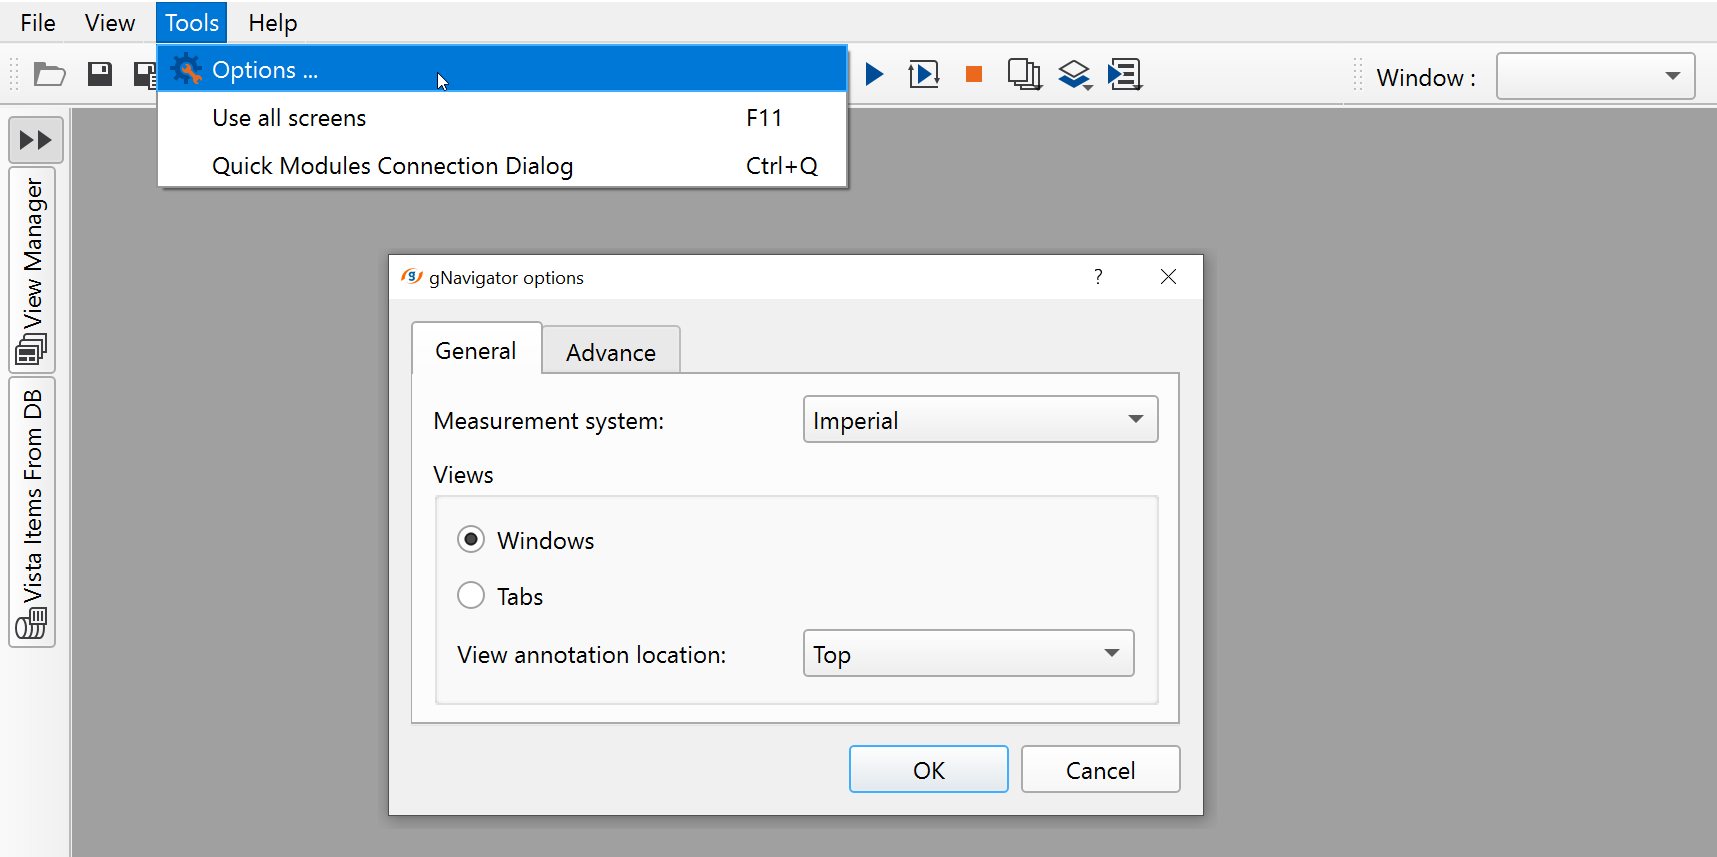Select the Windows radio button
This screenshot has width=1717, height=857.
pyautogui.click(x=471, y=540)
